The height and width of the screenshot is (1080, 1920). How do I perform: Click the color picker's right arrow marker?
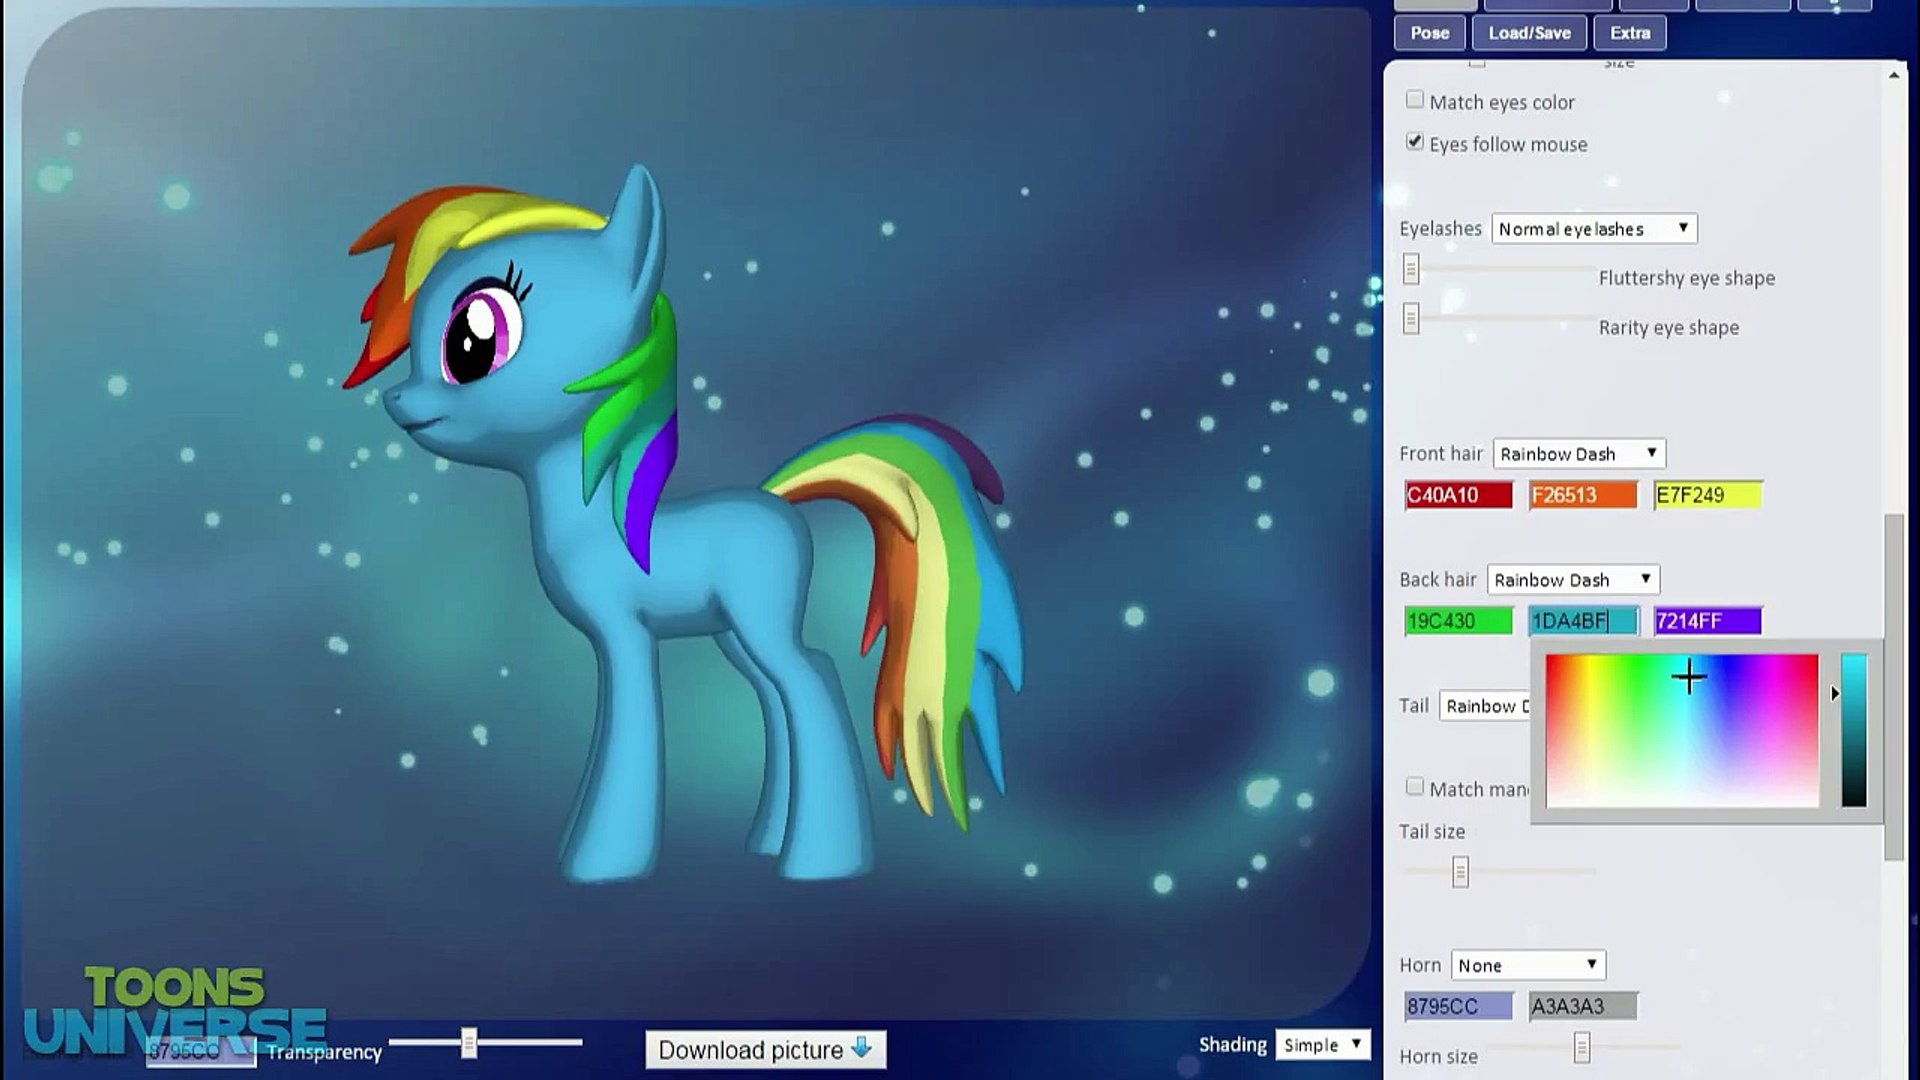pyautogui.click(x=1835, y=693)
